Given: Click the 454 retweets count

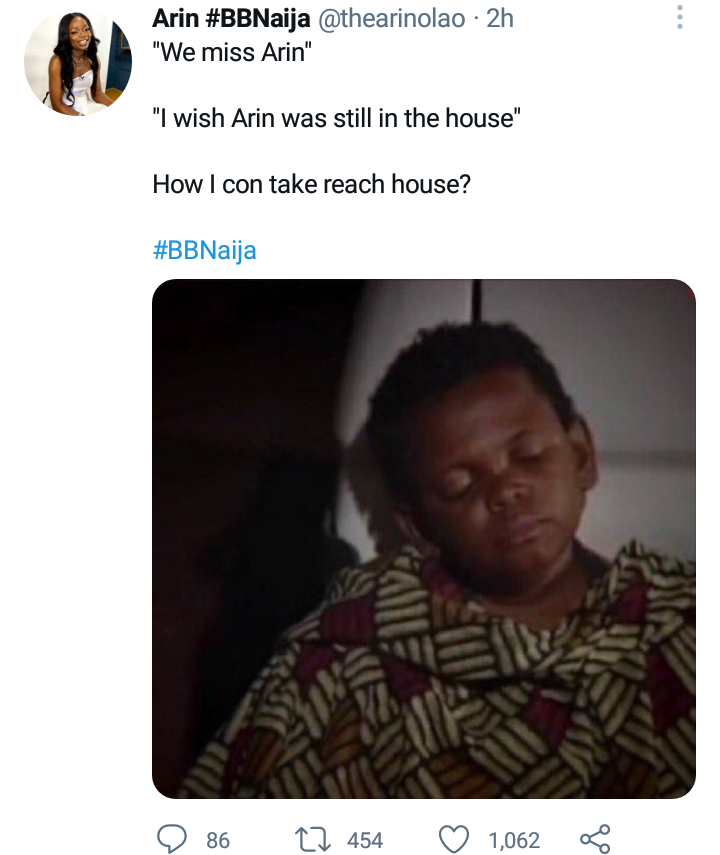Looking at the screenshot, I should (365, 840).
